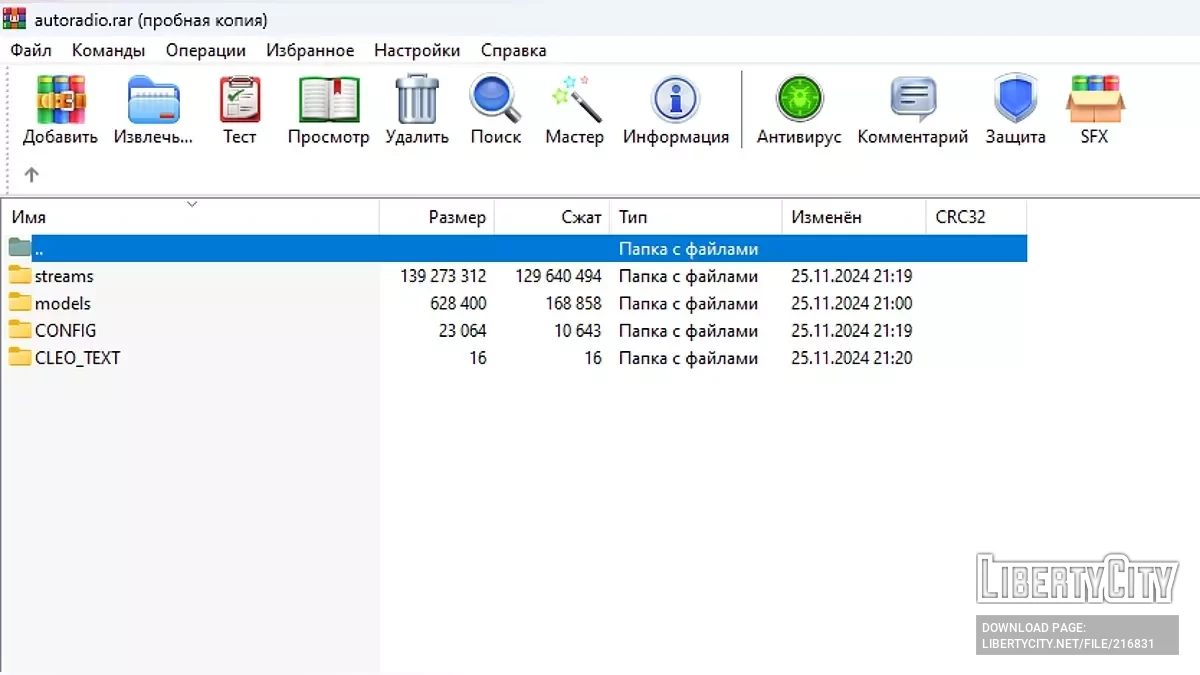Sort files by Размер column header

pyautogui.click(x=456, y=217)
